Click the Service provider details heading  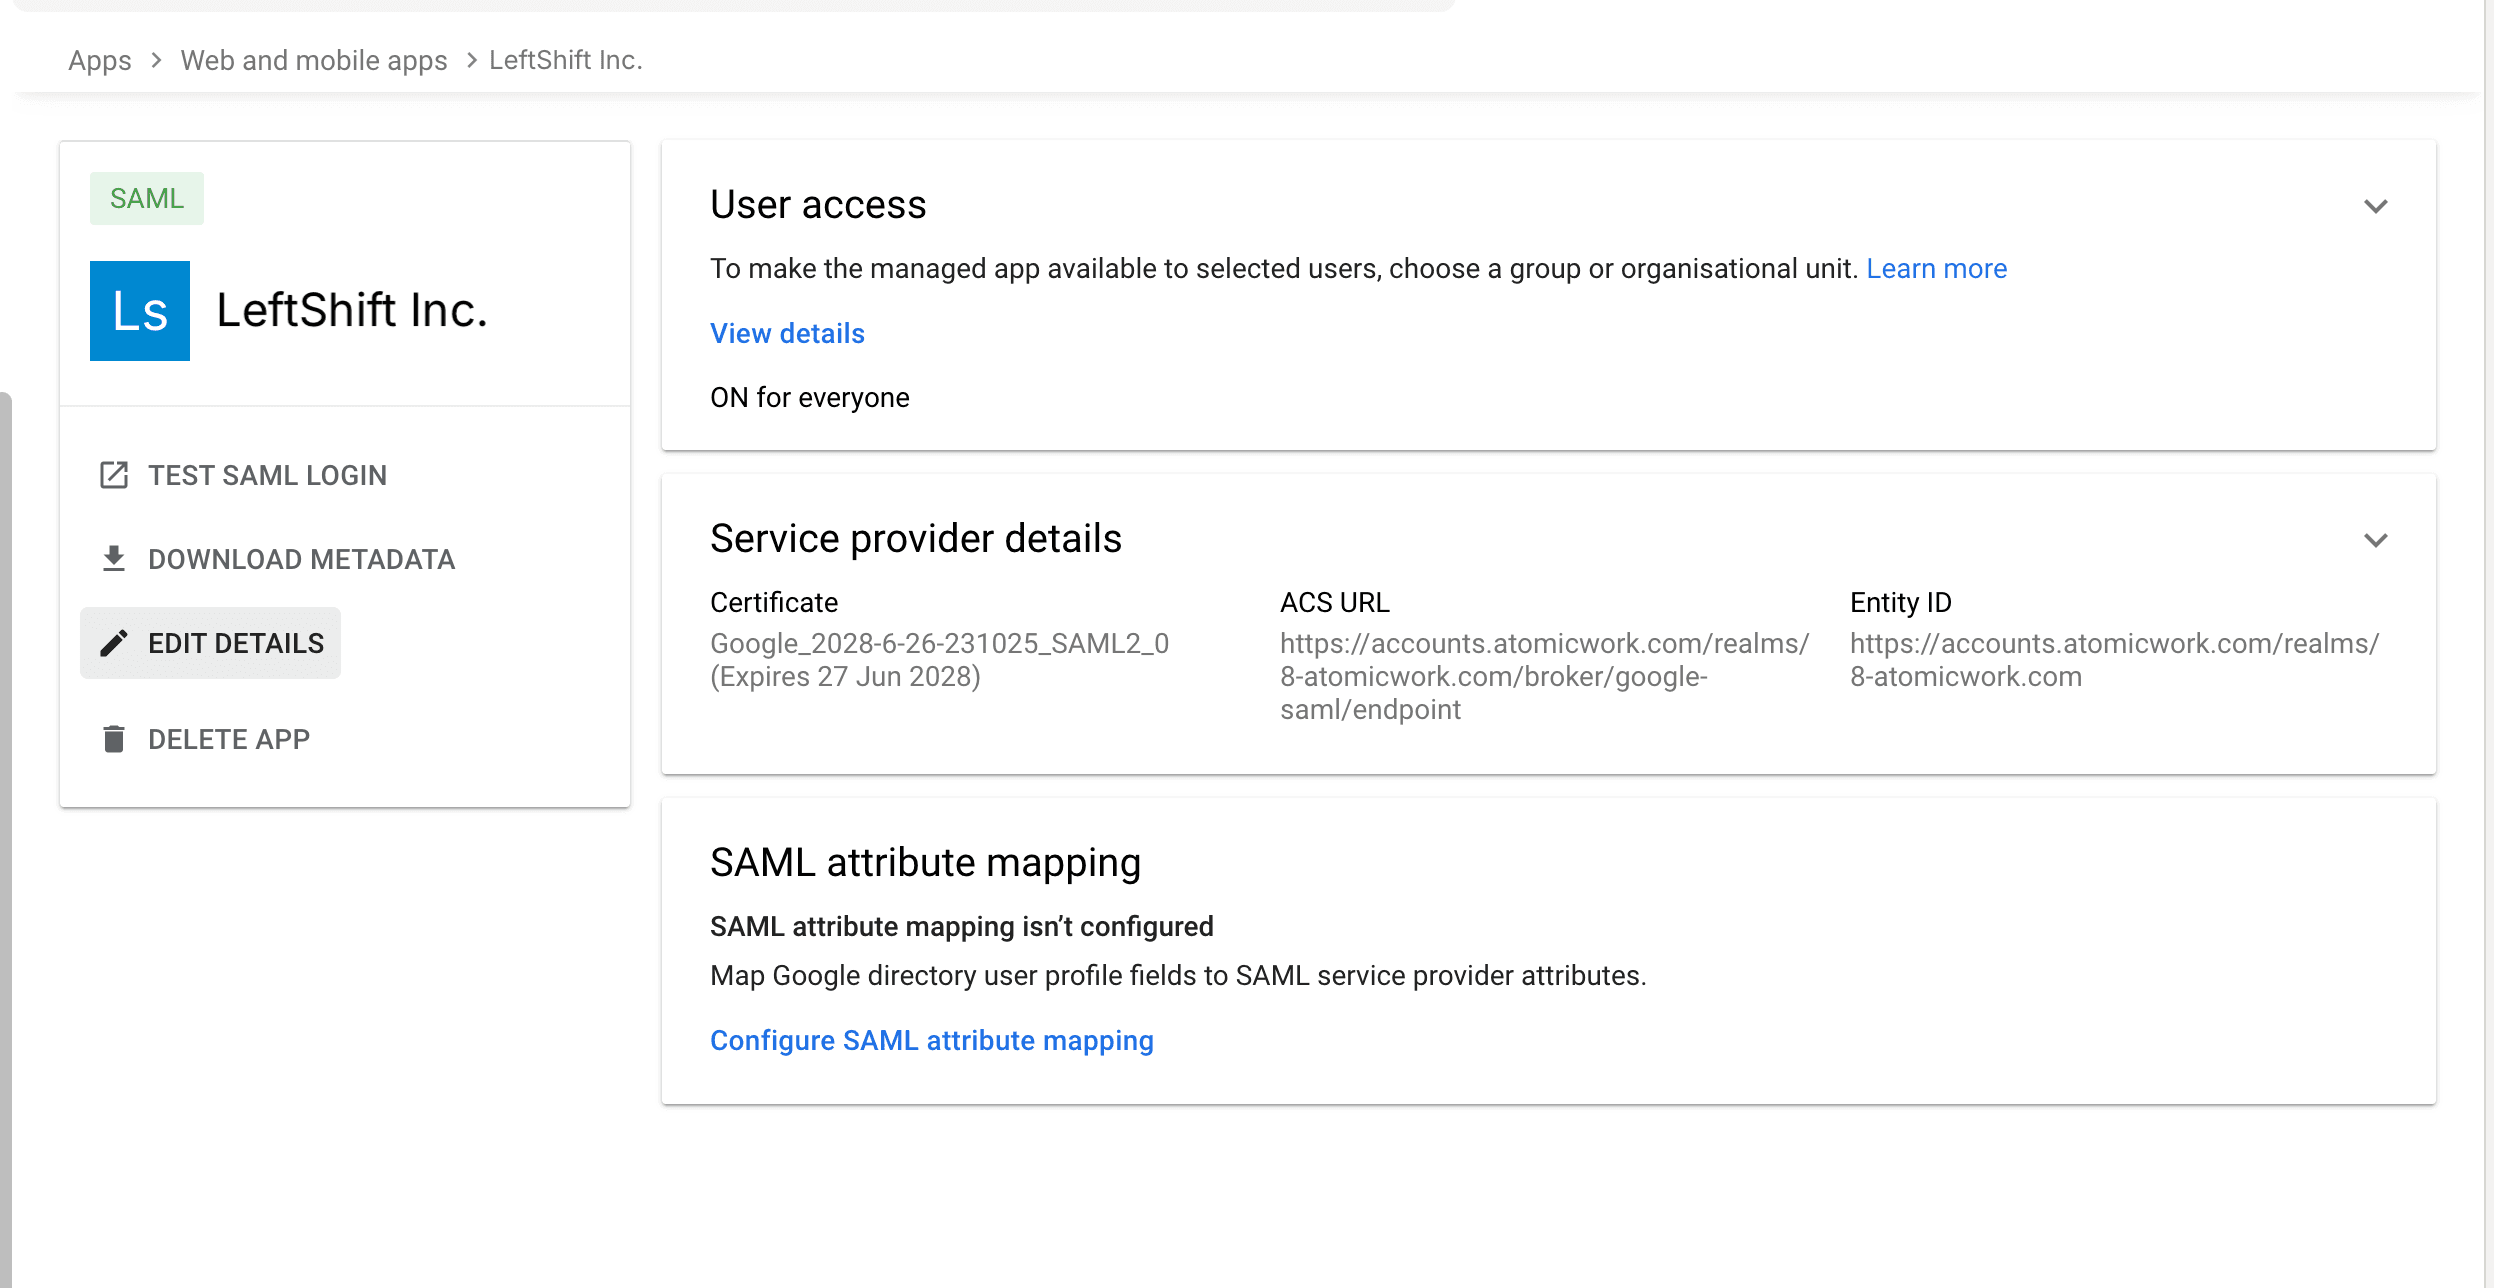(x=917, y=539)
